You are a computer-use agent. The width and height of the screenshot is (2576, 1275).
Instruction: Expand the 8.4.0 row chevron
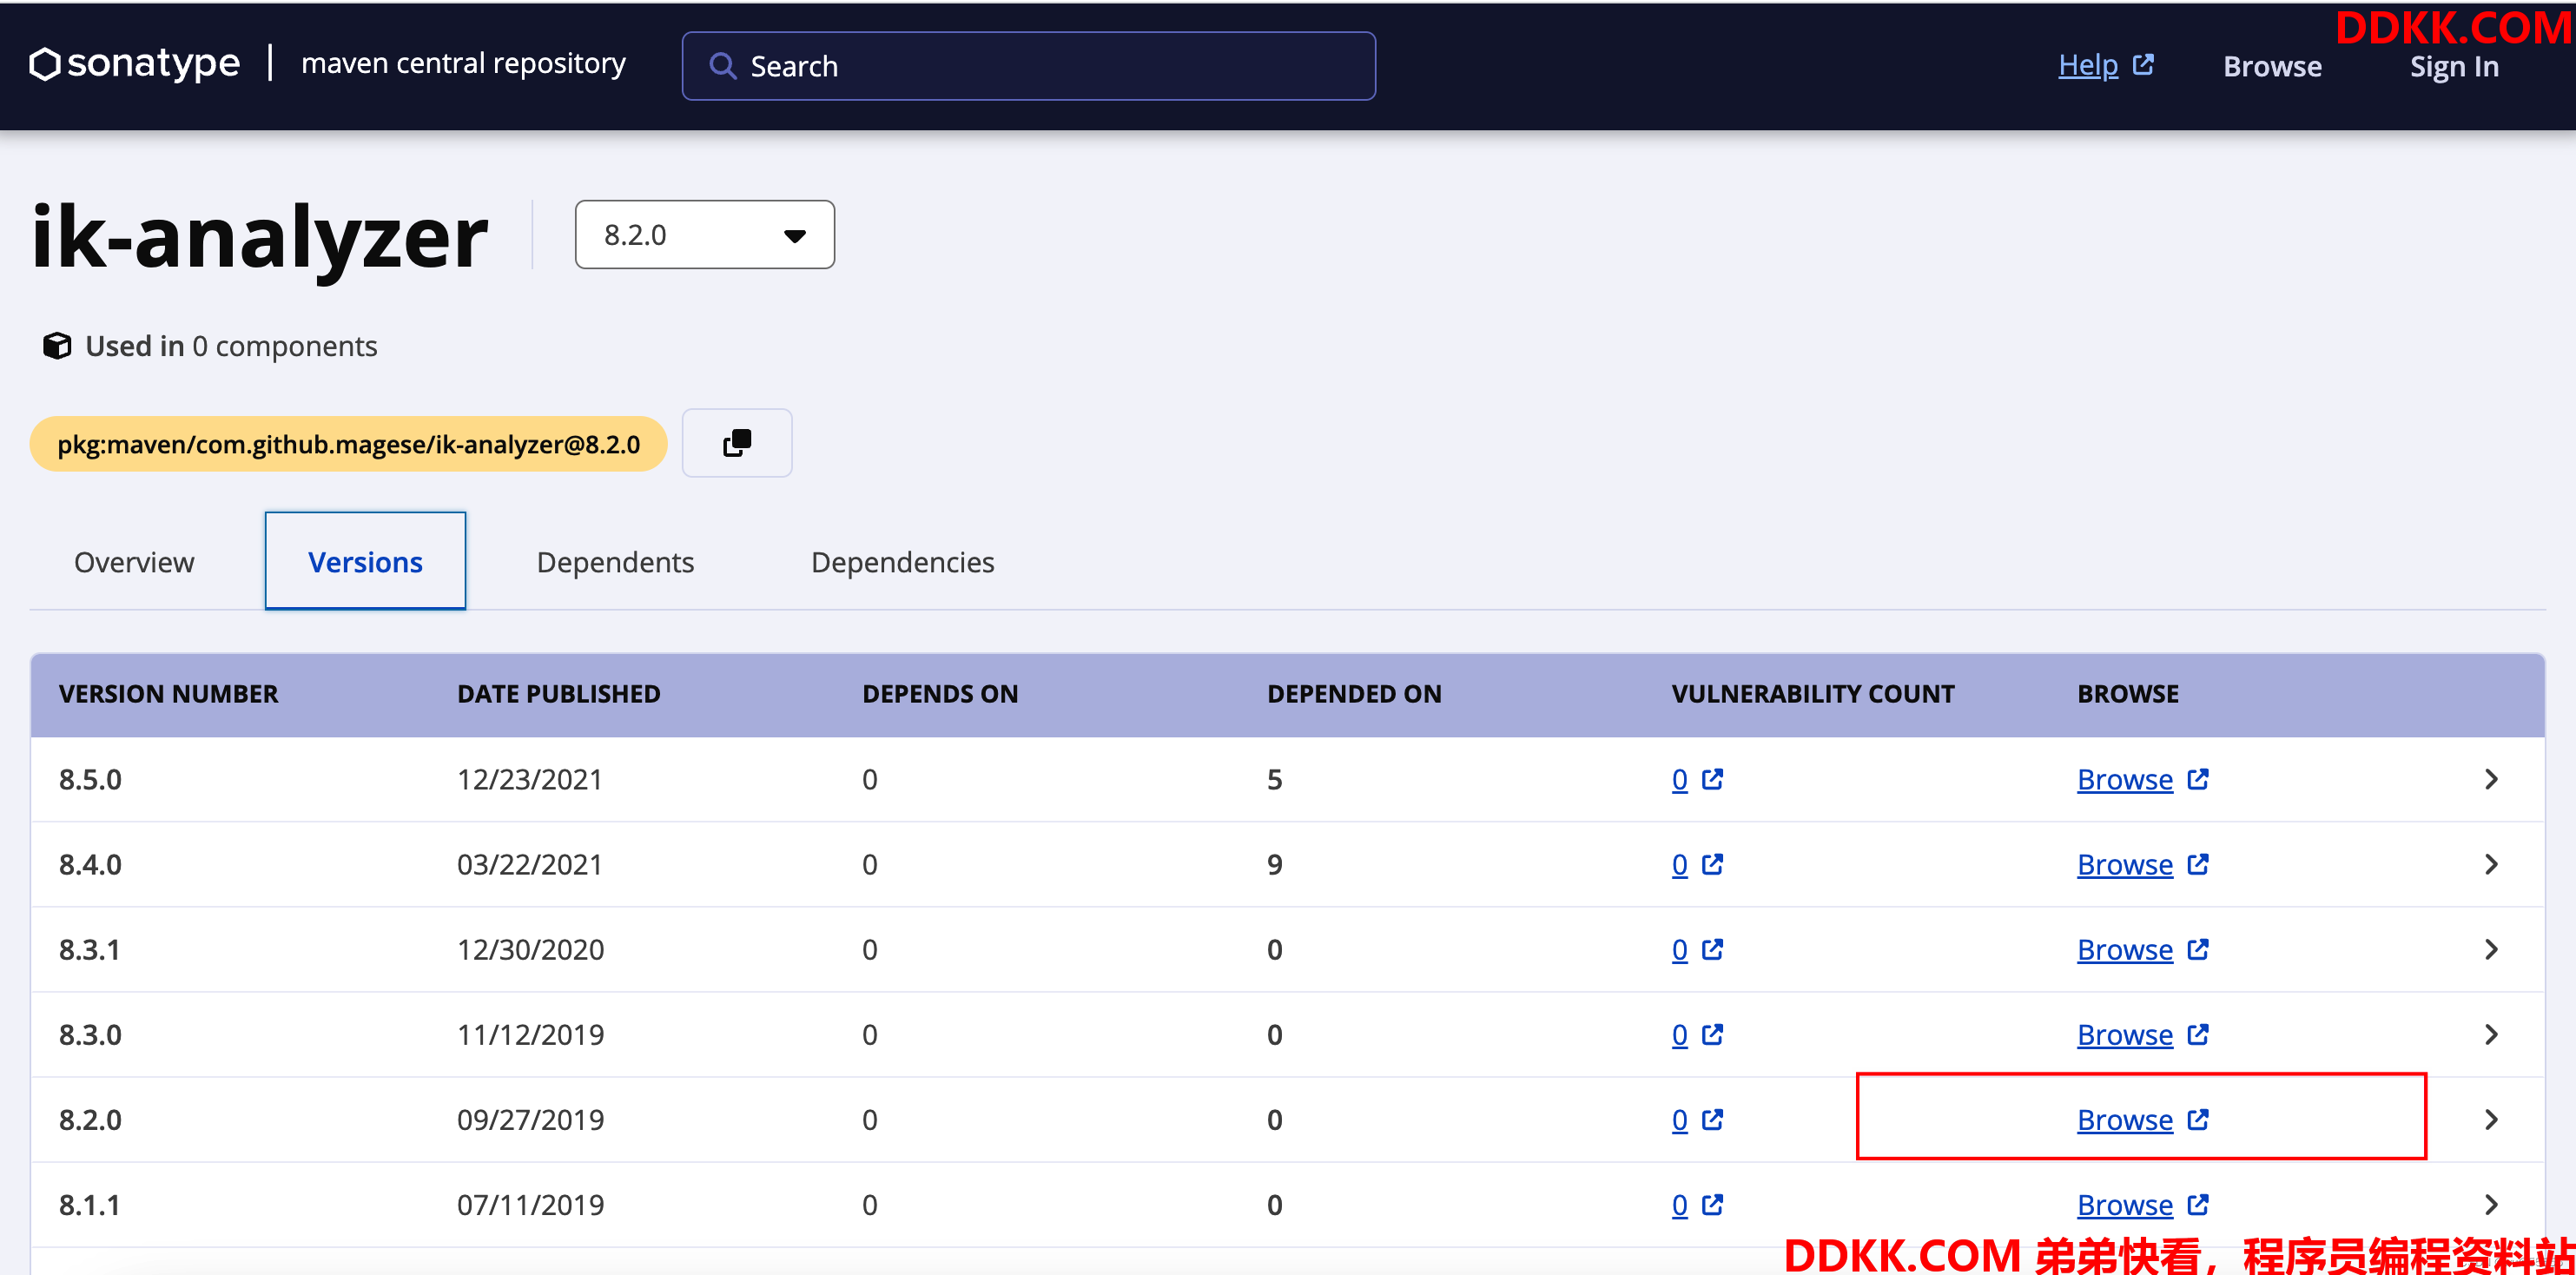click(2491, 864)
